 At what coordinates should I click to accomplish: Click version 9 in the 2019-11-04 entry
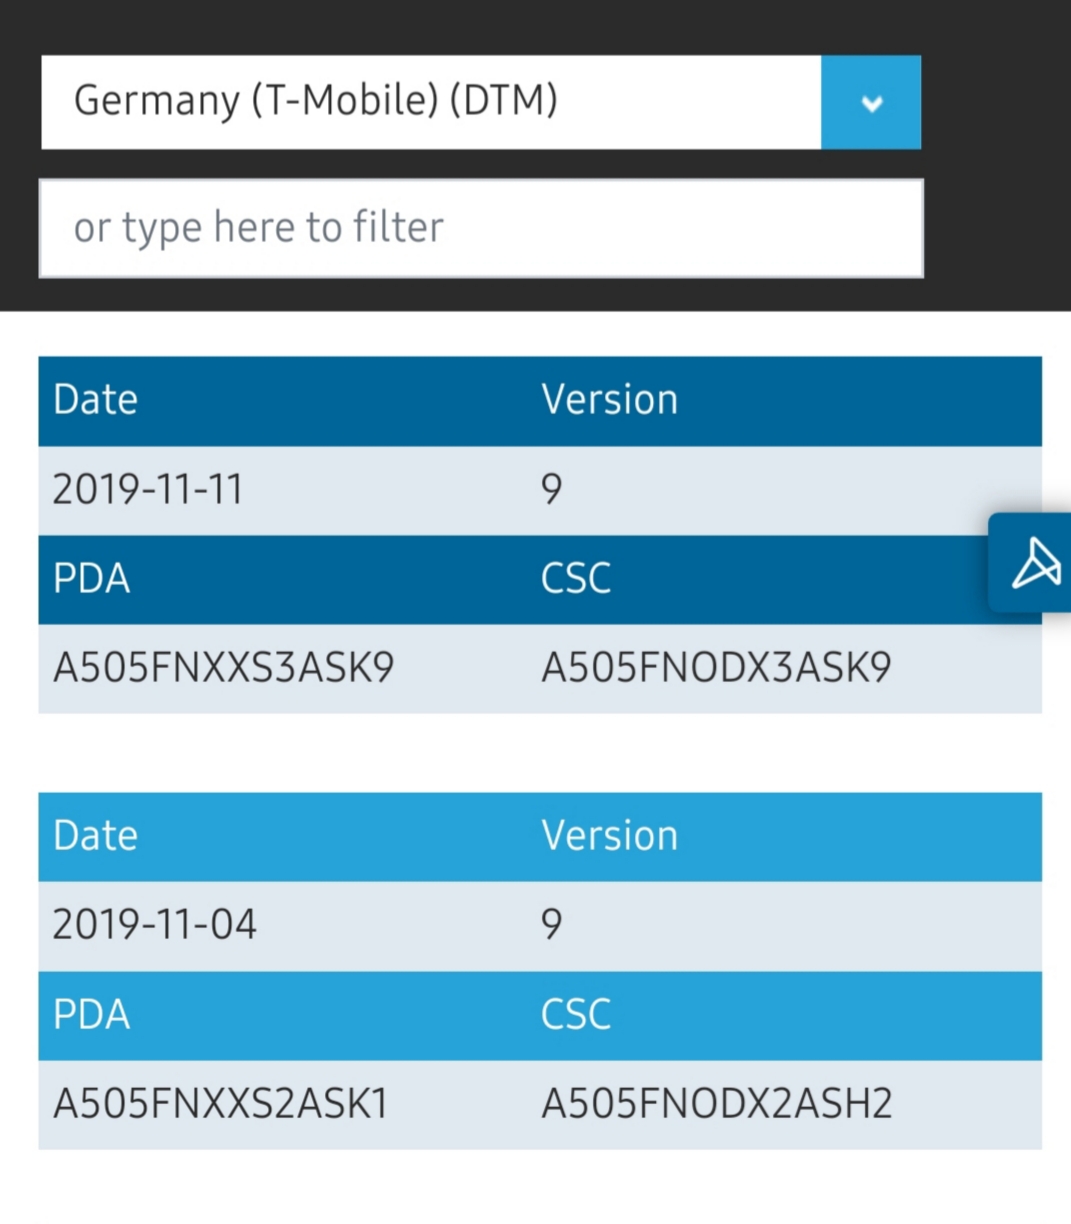tap(552, 925)
